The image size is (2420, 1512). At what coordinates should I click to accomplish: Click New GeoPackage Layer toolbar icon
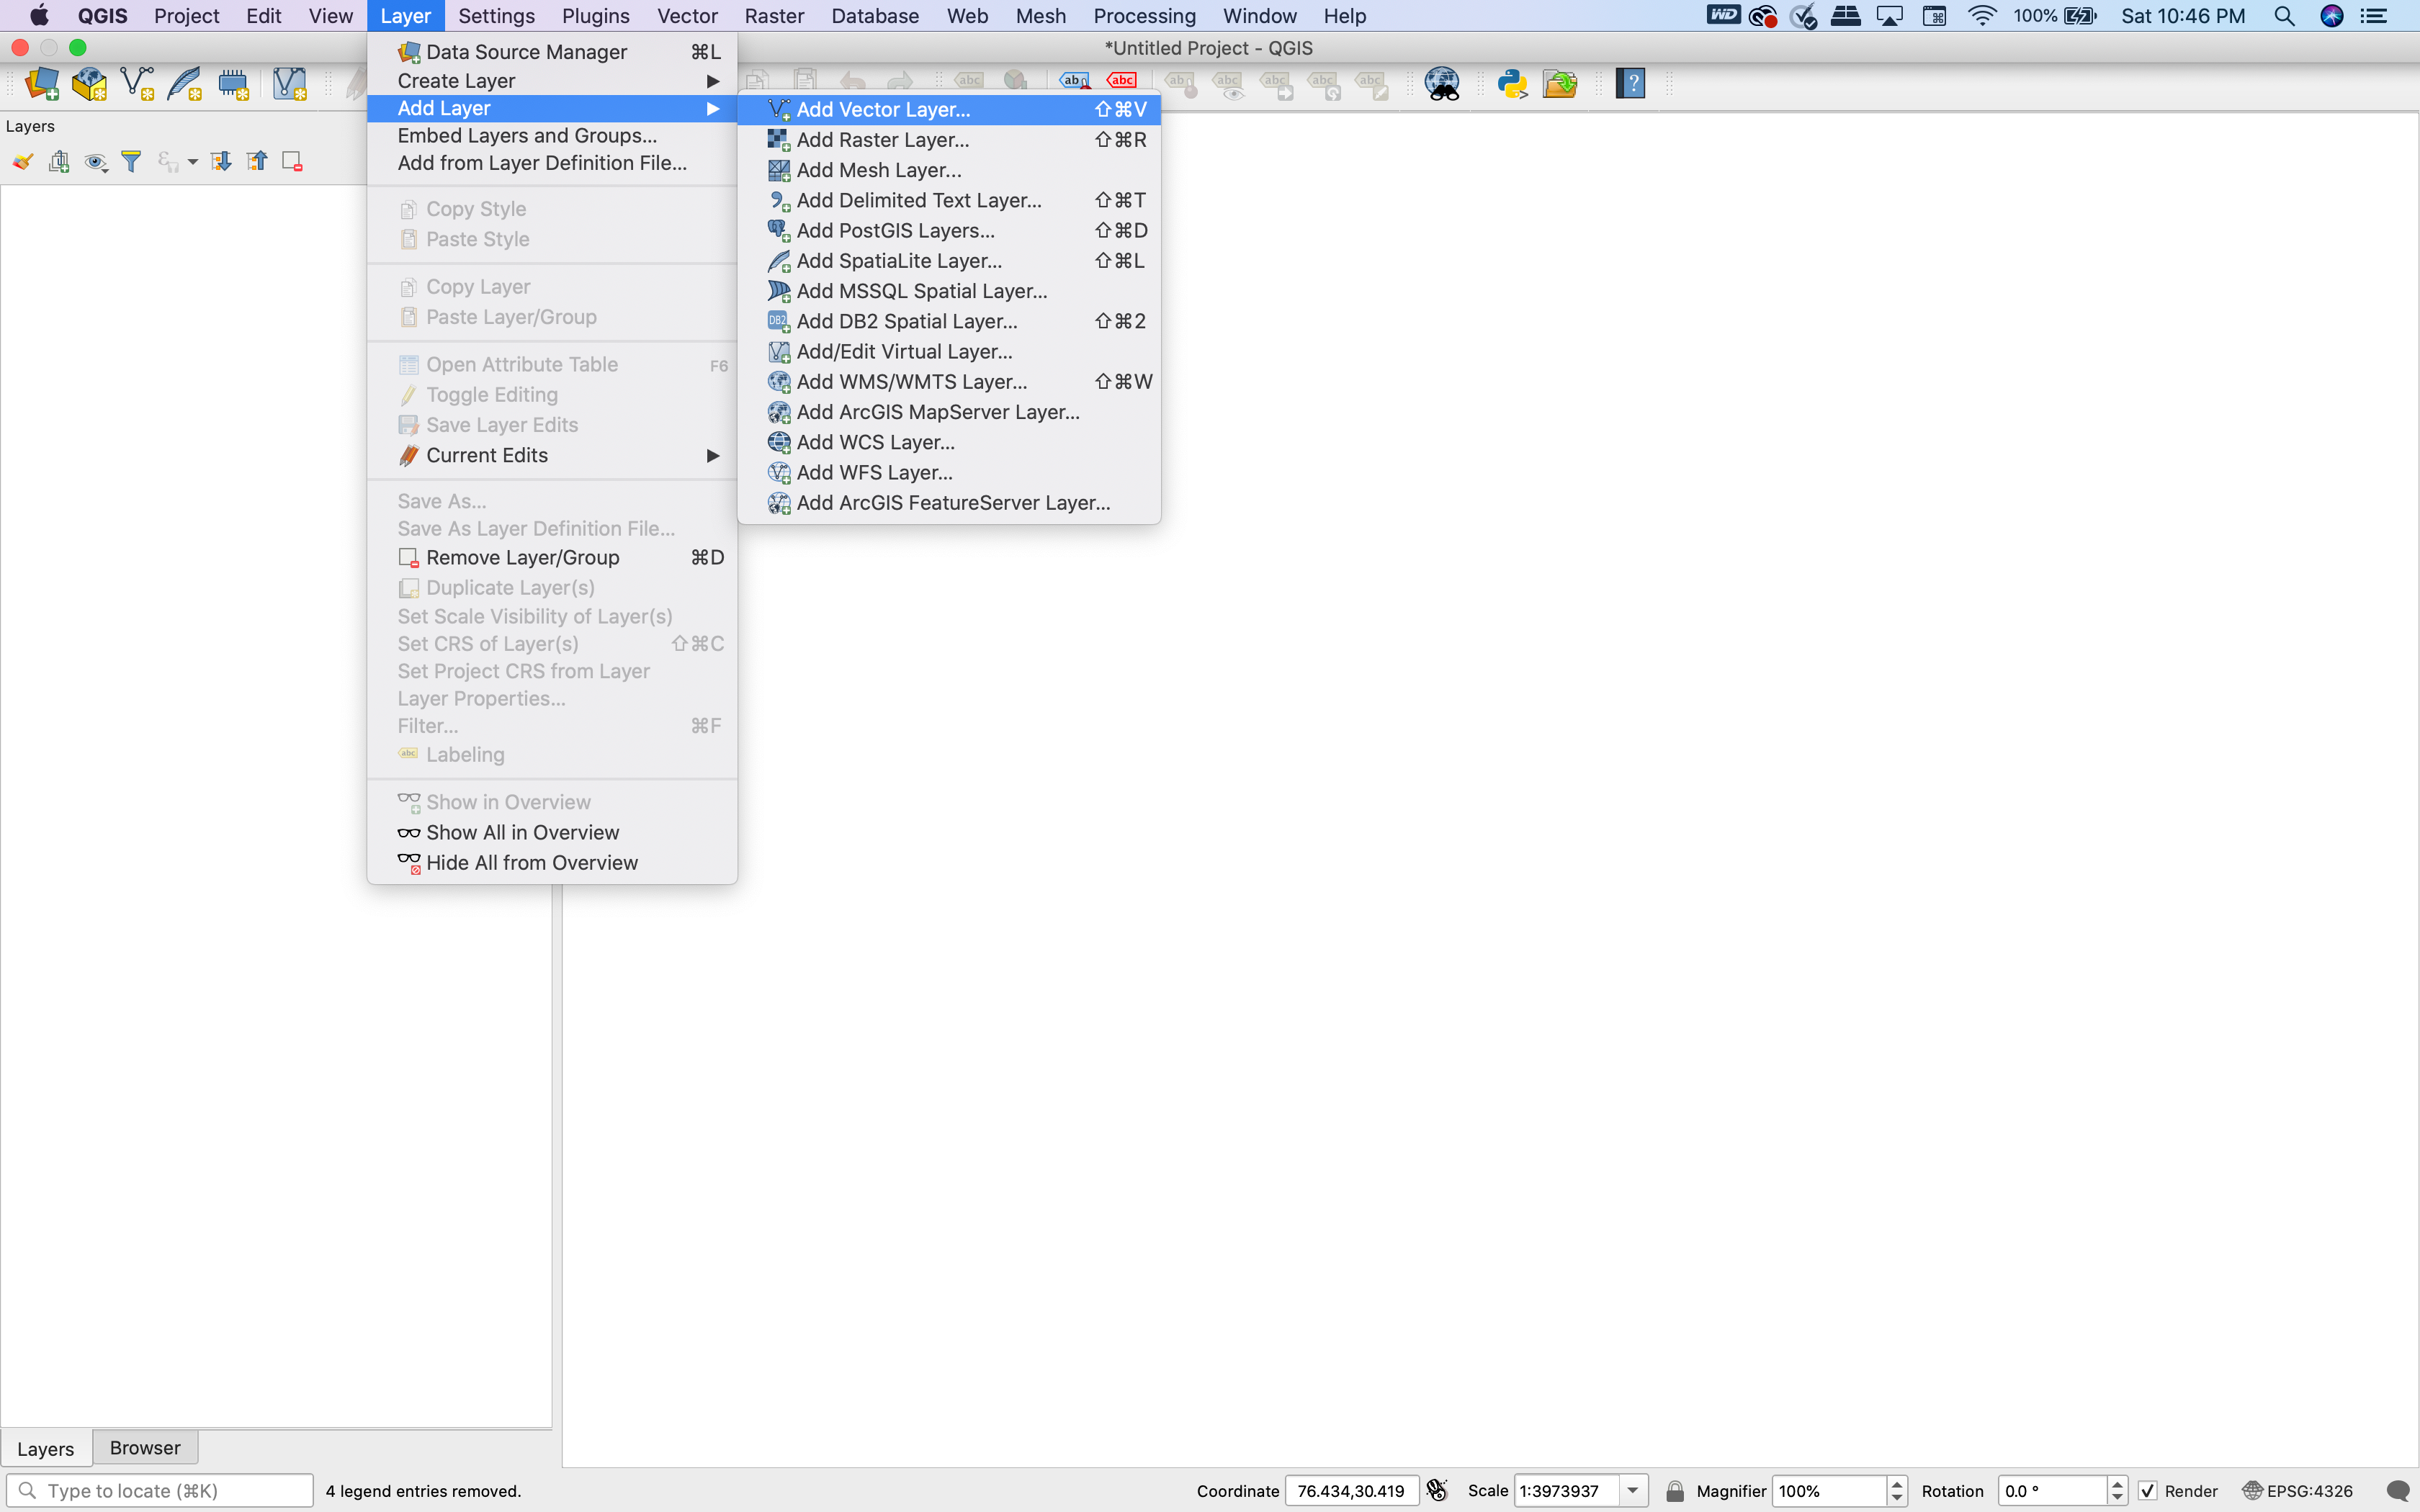click(x=89, y=84)
